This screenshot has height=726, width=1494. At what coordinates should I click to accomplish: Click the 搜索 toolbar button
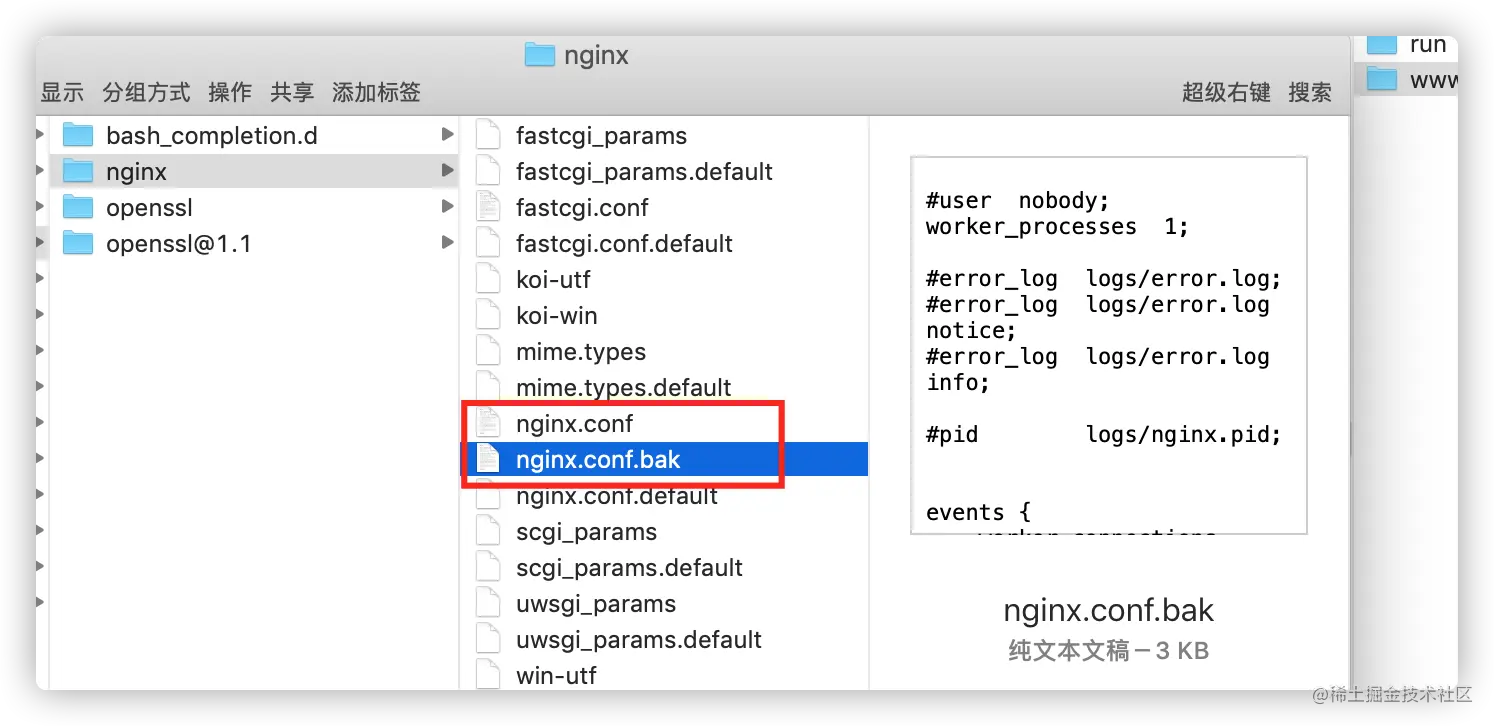point(1310,92)
